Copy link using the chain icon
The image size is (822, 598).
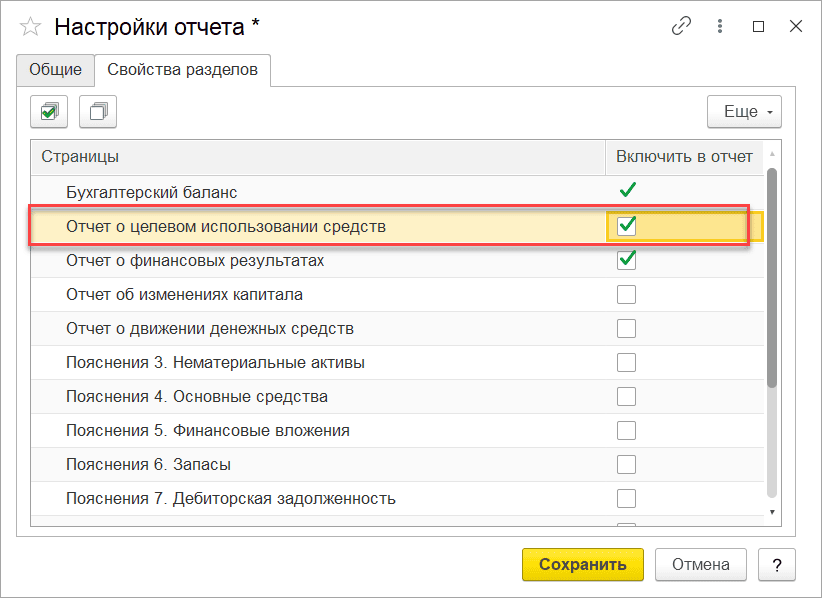682,27
